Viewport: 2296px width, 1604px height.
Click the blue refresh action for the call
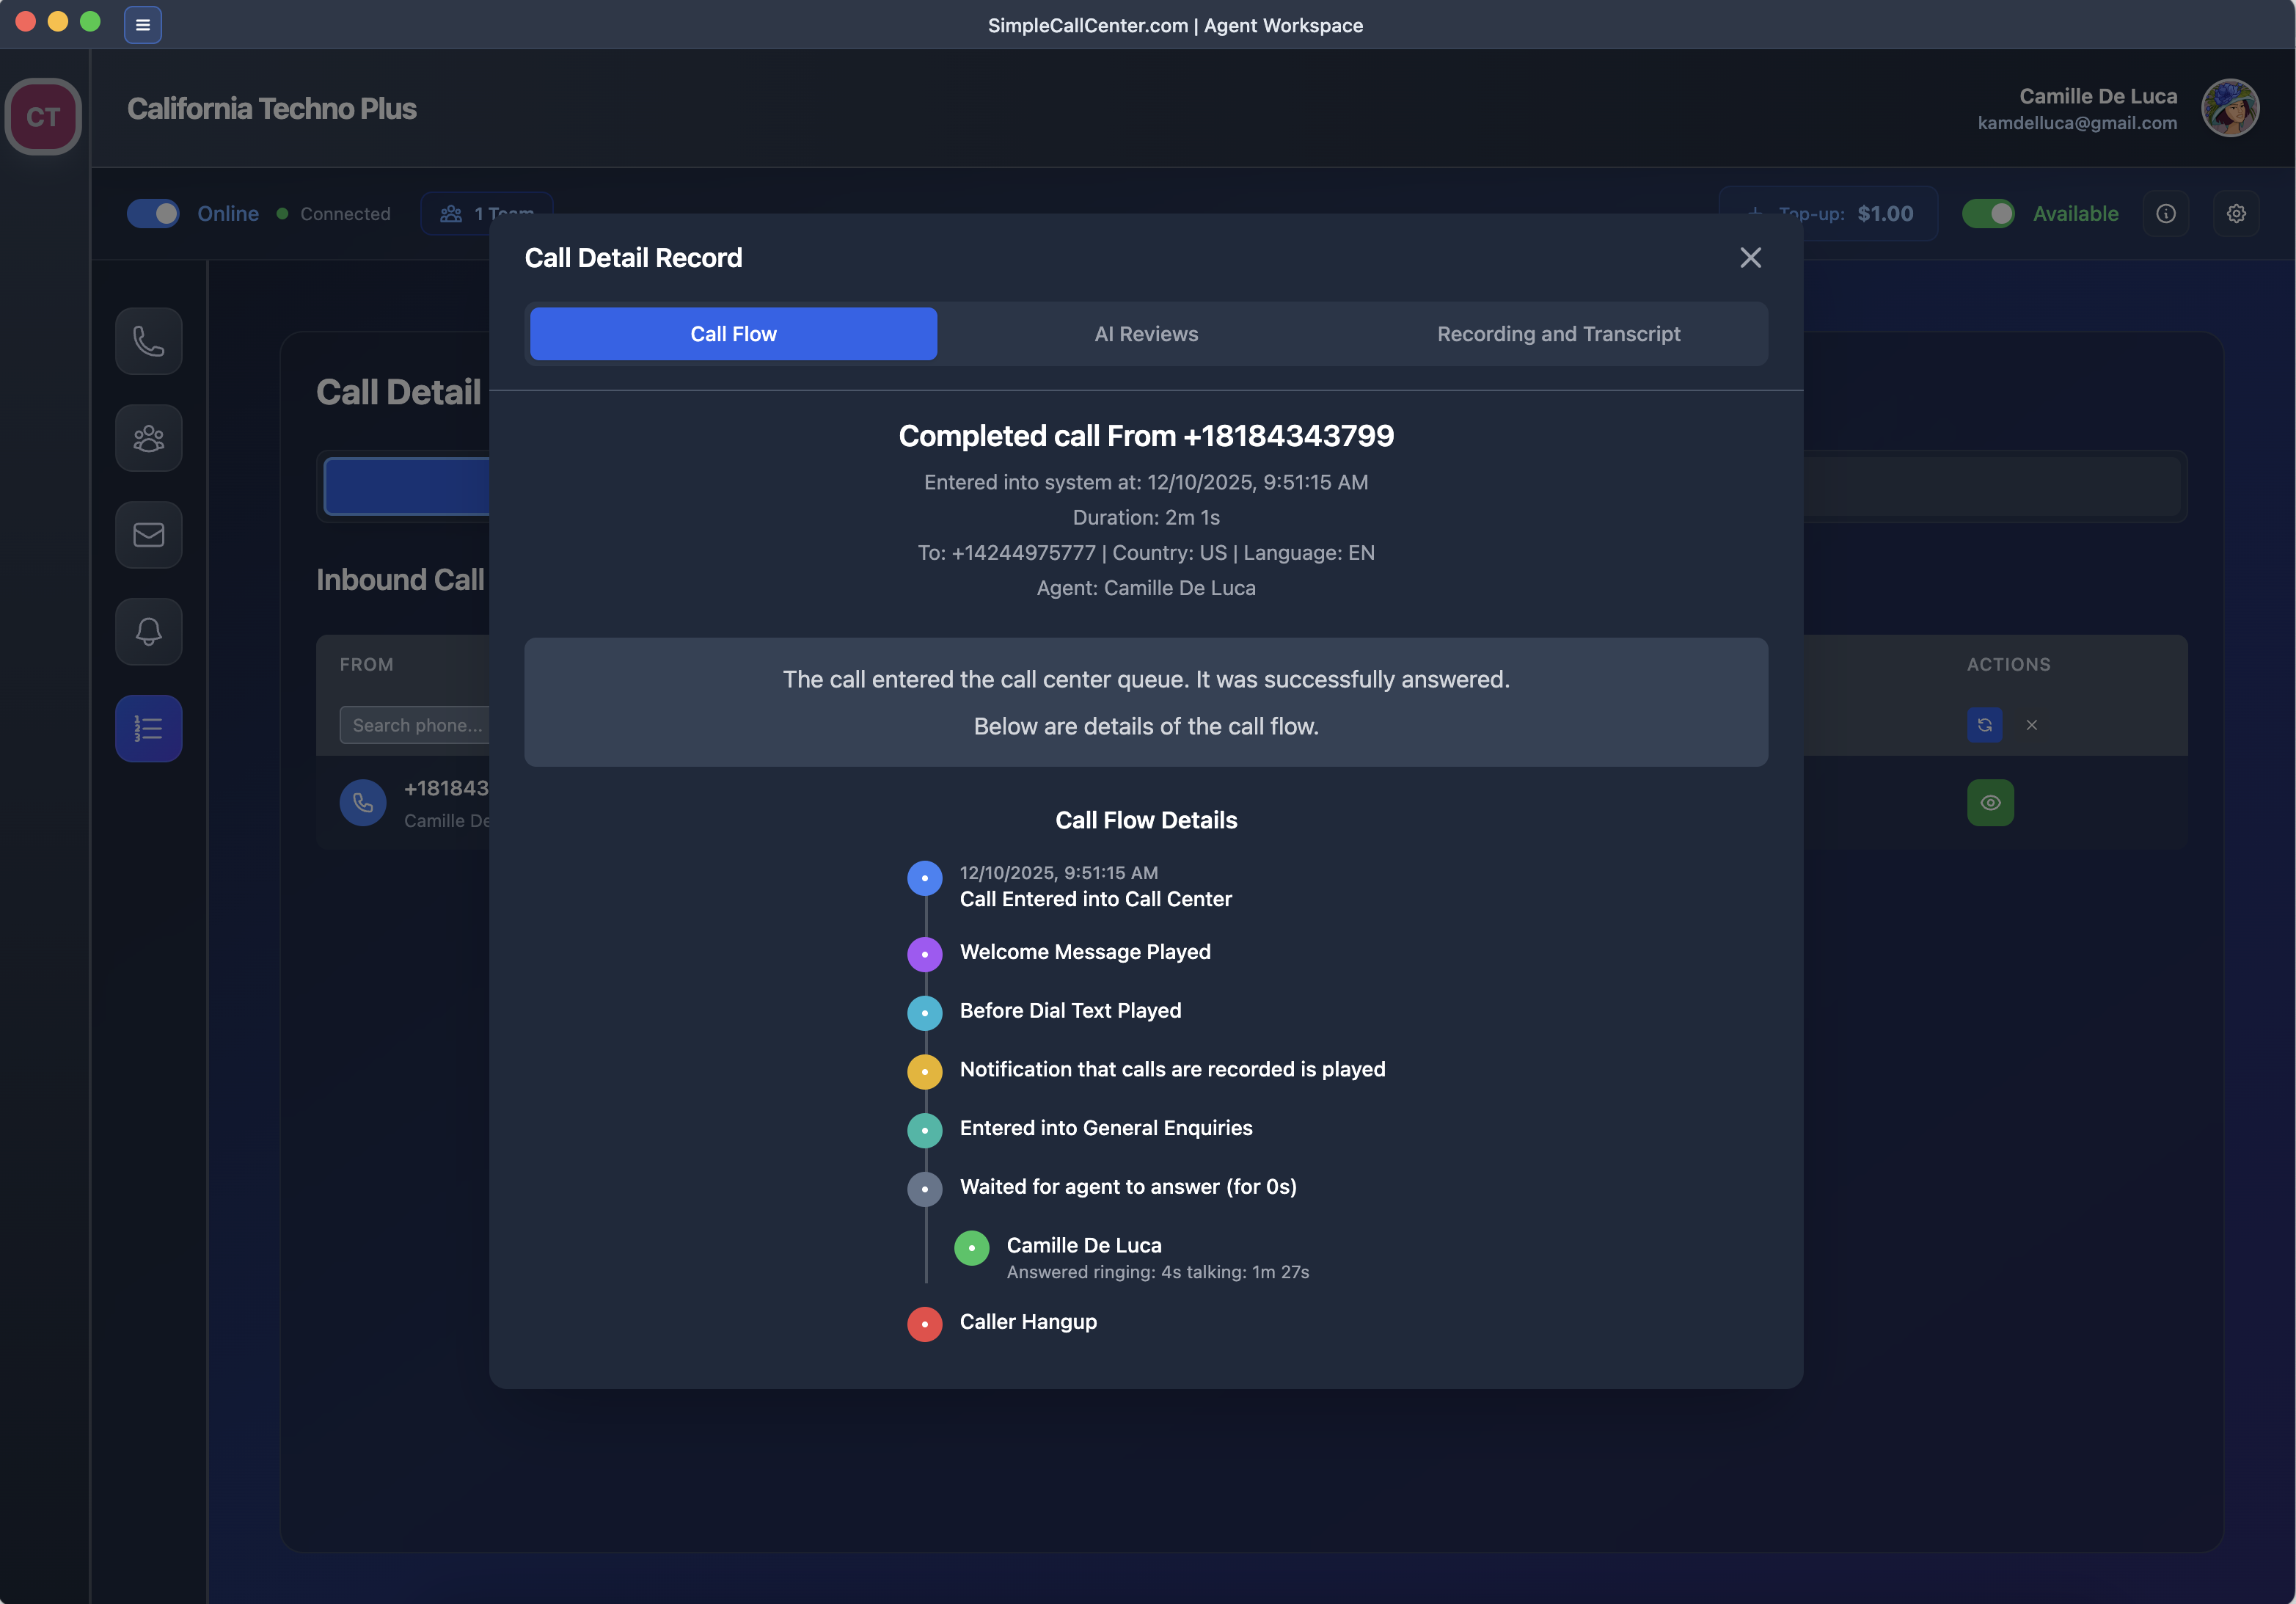1986,725
